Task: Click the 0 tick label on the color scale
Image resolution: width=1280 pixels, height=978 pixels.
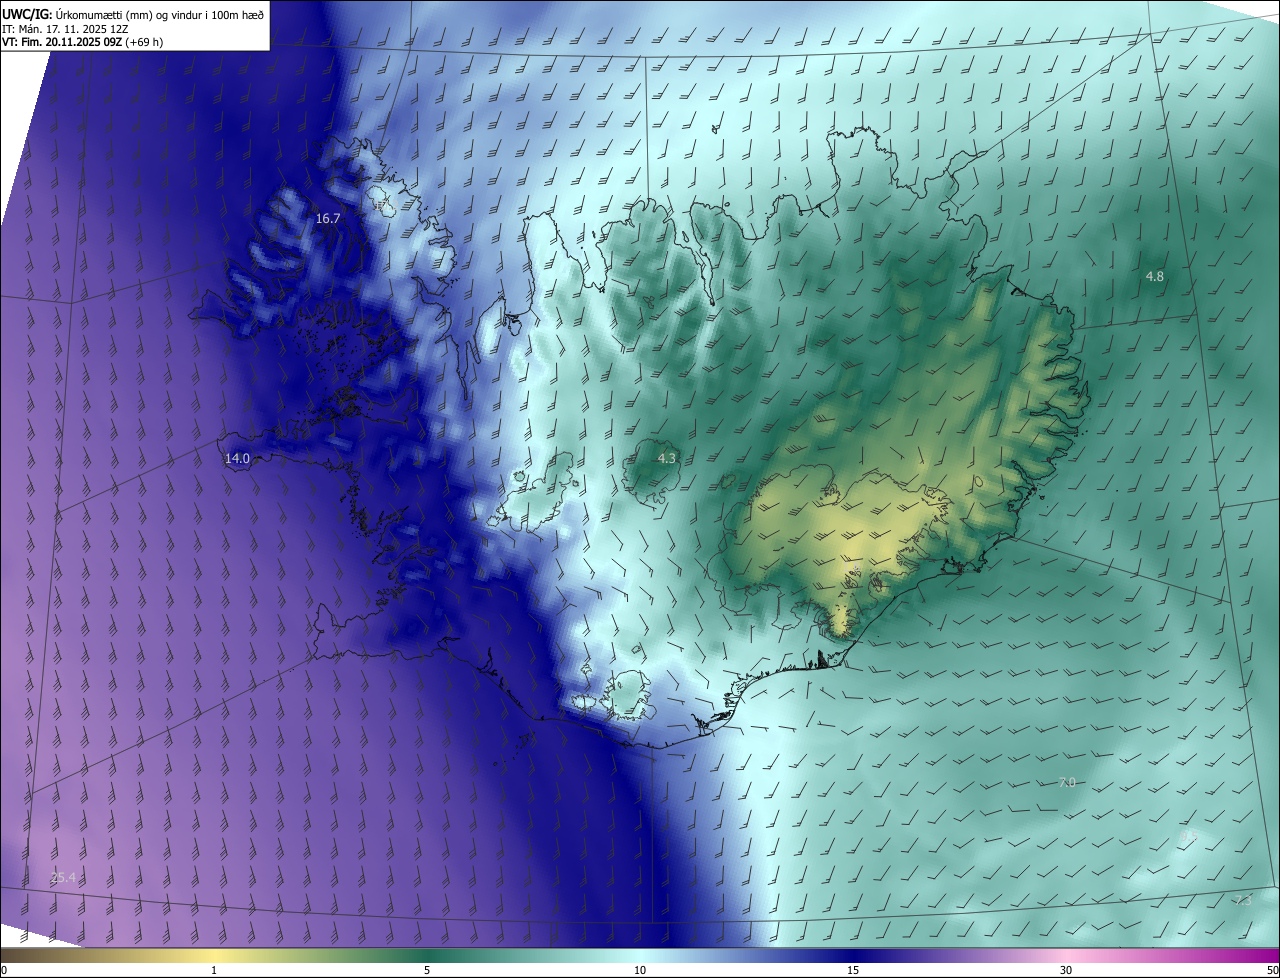Action: [4, 970]
